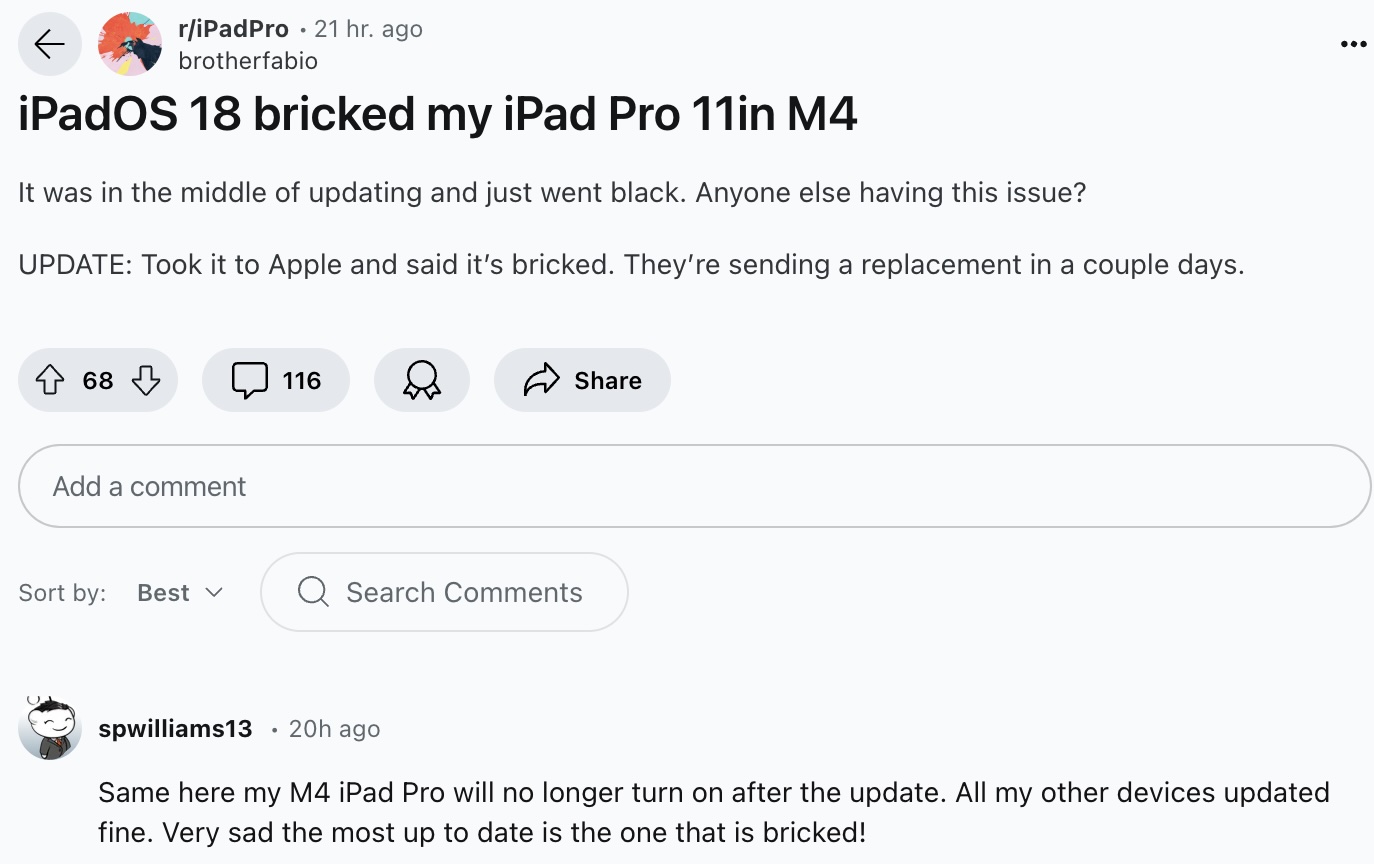Screen dimensions: 1374x864
Task: Open brotherfabio's user profile
Action: coord(248,61)
